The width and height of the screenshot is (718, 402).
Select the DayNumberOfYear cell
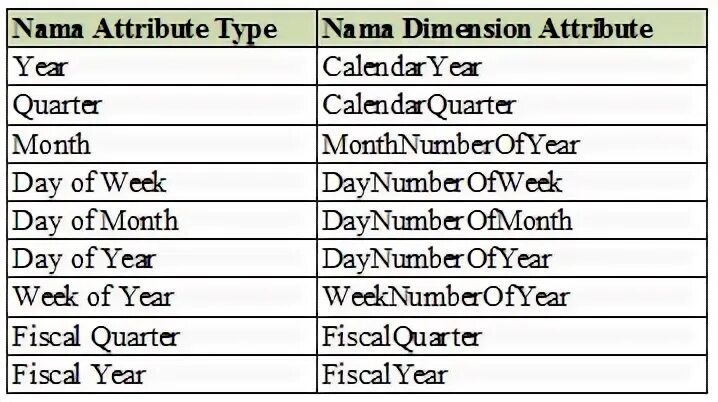512,258
